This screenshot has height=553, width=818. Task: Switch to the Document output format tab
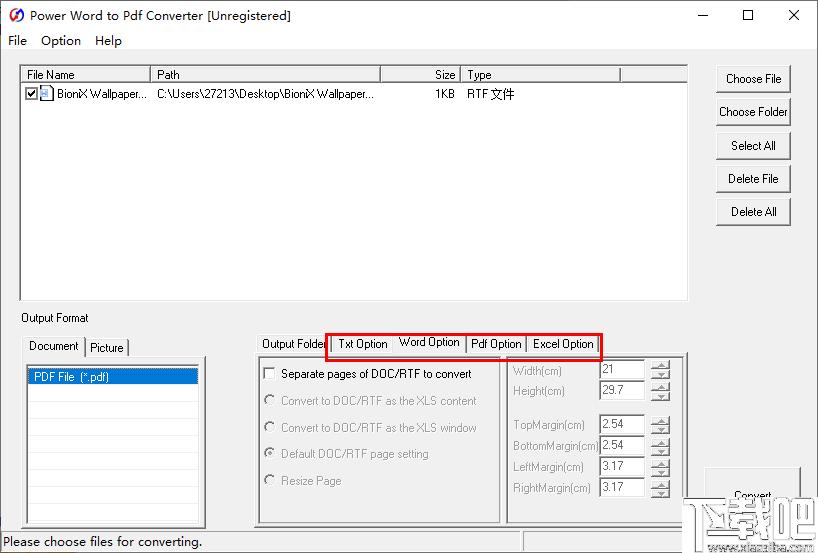tap(53, 346)
